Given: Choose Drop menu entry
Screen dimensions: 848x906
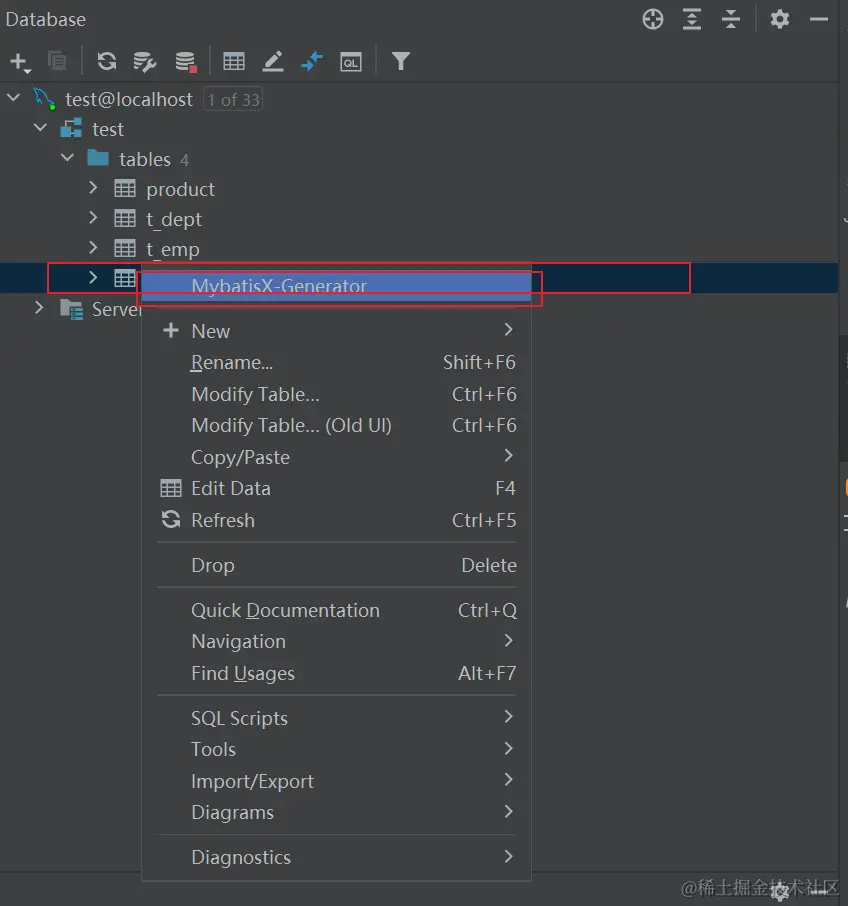Looking at the screenshot, I should (x=336, y=565).
